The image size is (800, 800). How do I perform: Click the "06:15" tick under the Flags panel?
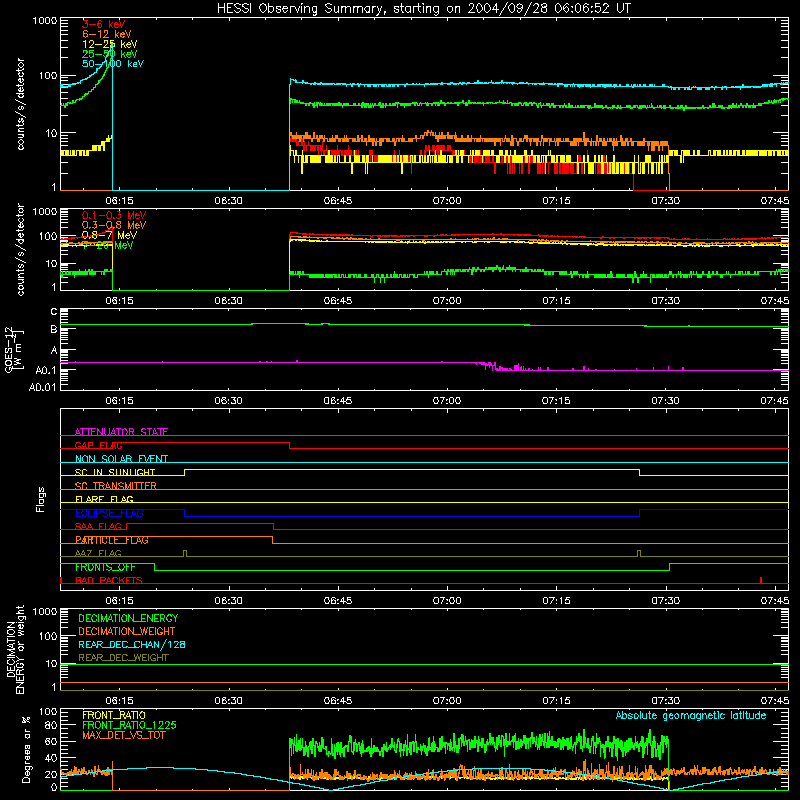119,601
